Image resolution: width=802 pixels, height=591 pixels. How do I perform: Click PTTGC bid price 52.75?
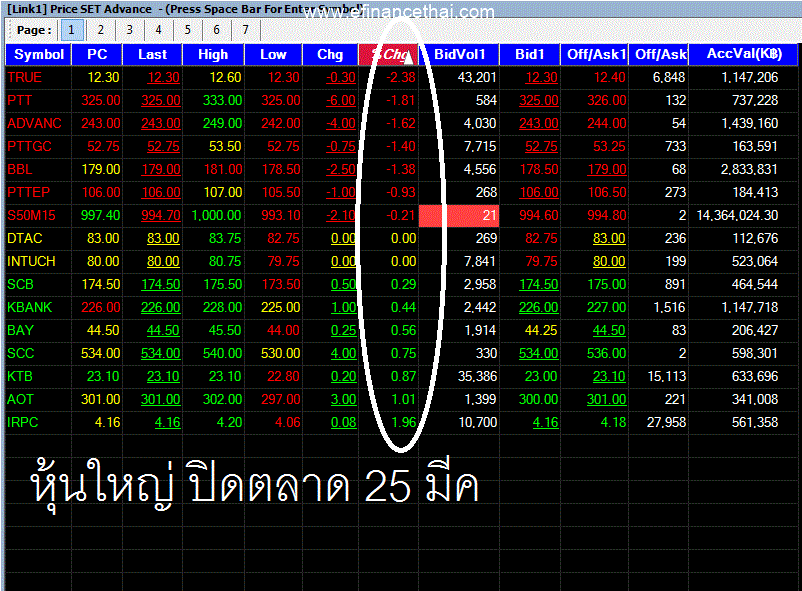pyautogui.click(x=542, y=146)
